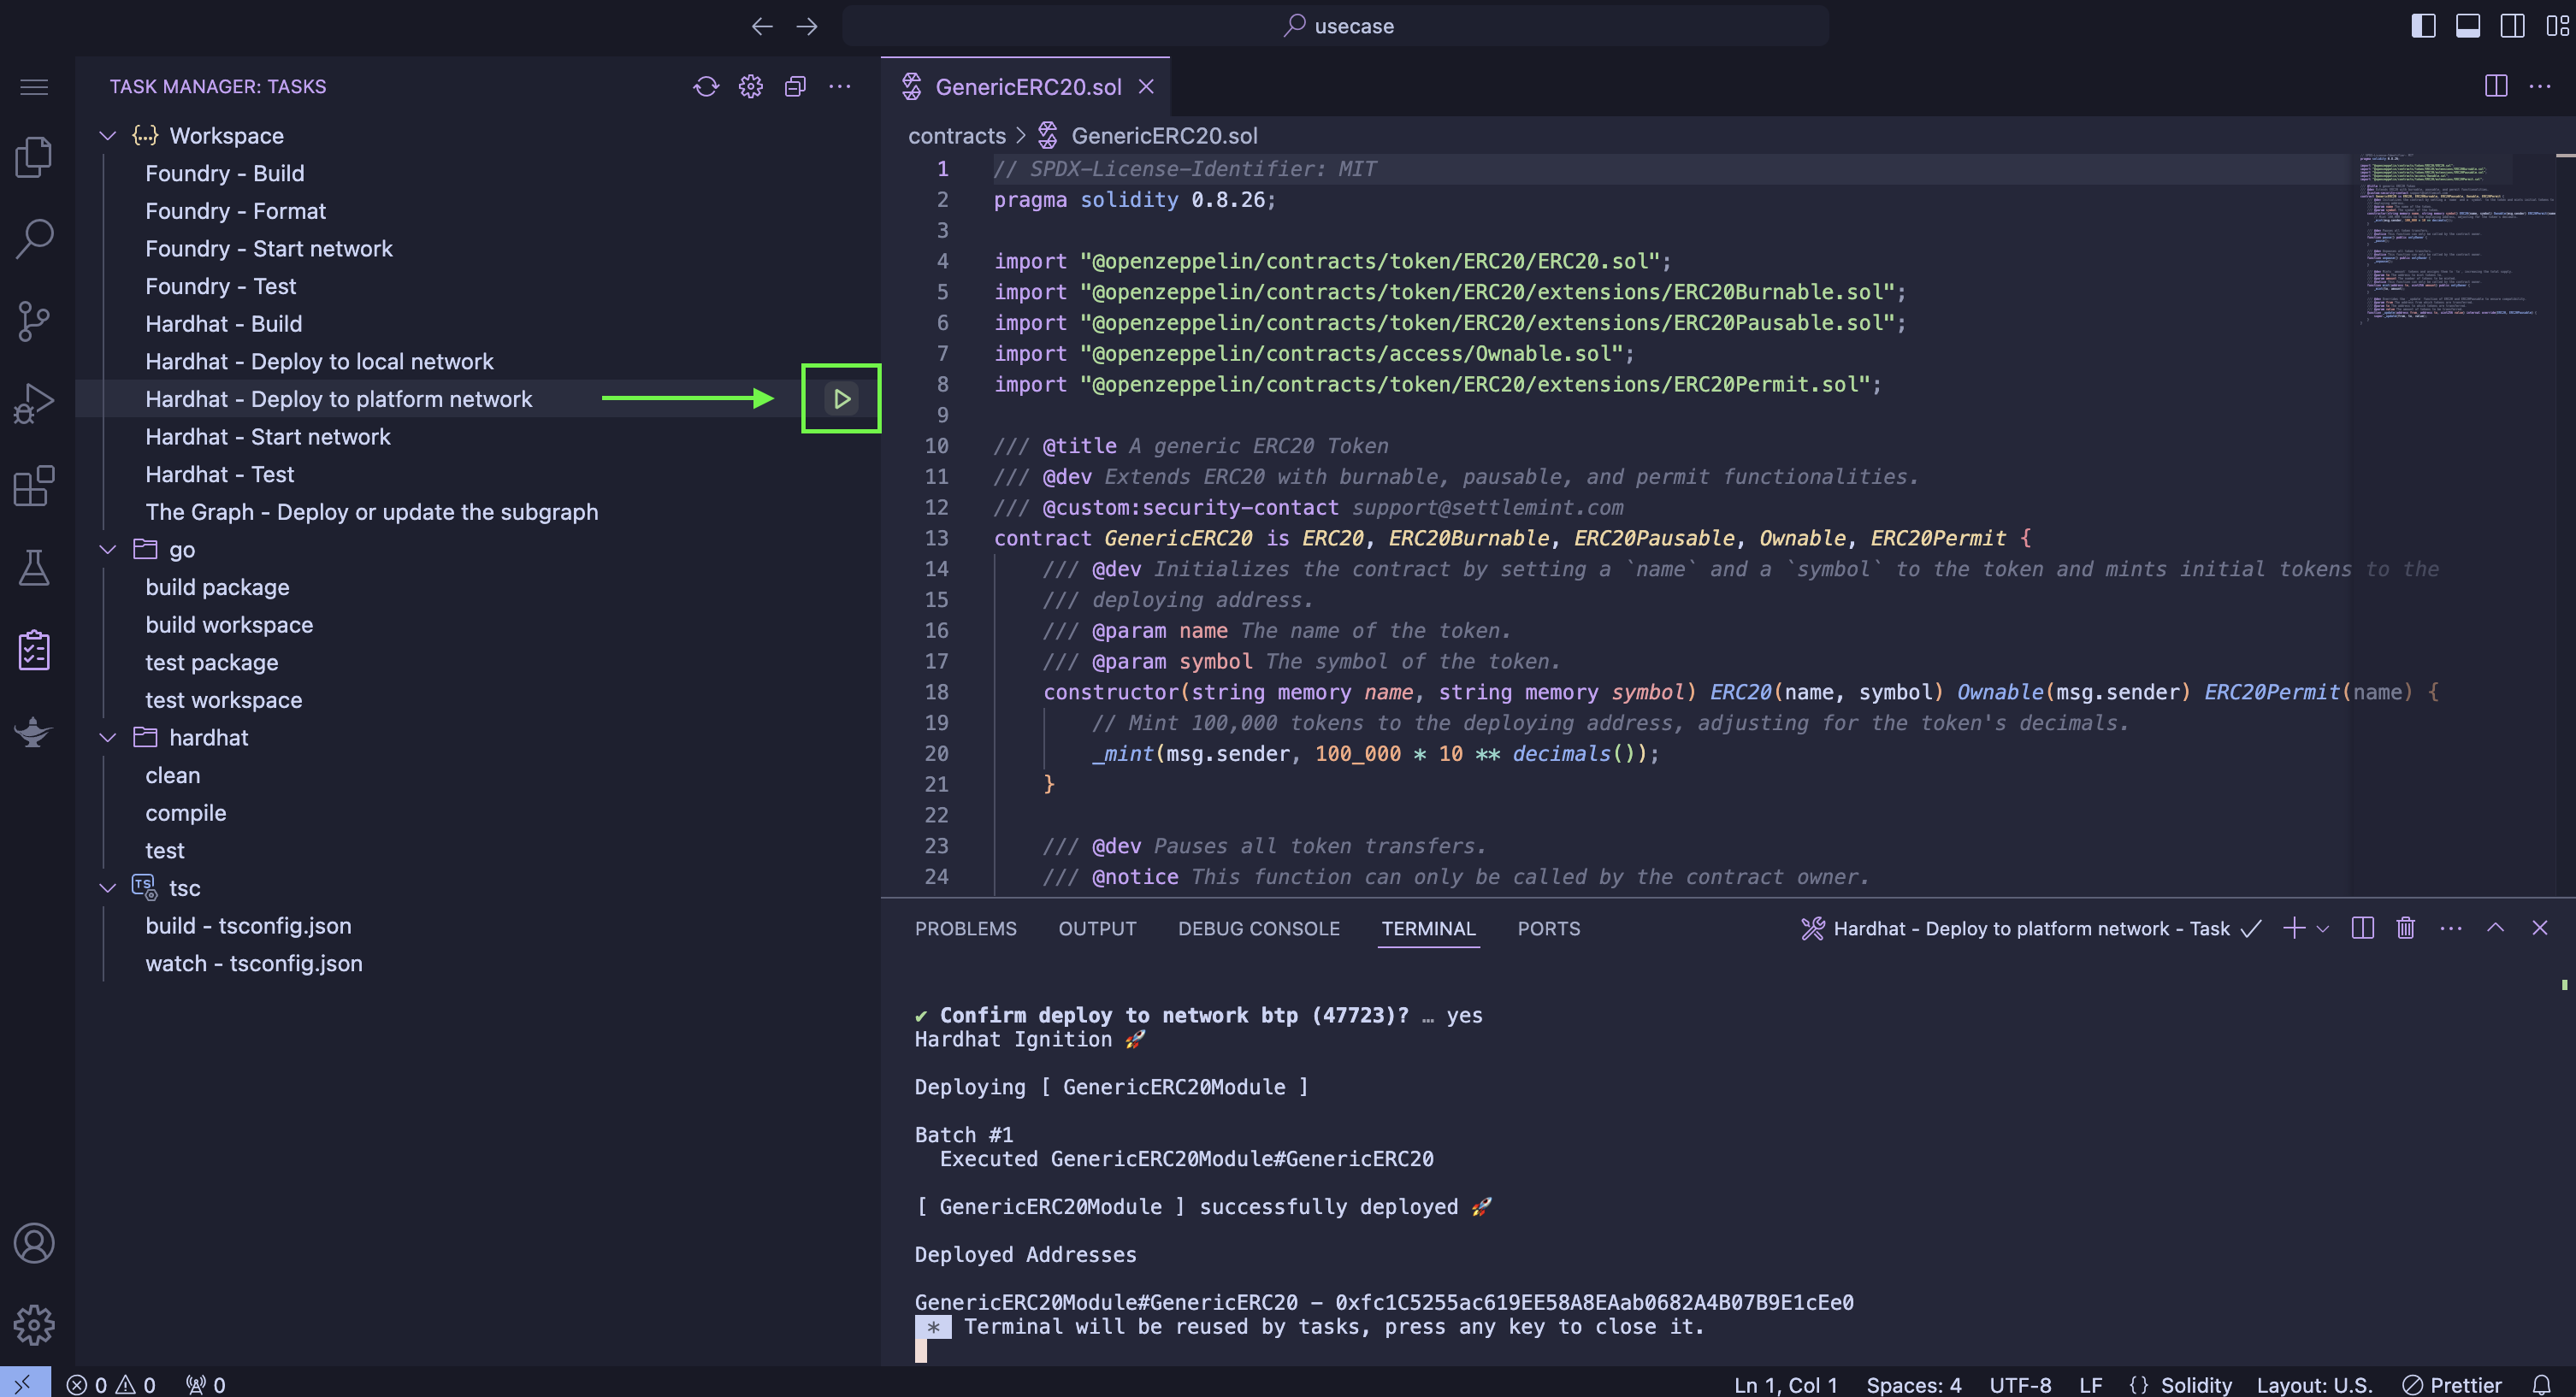This screenshot has width=2576, height=1397.
Task: Click the terminal scrollbar
Action: pyautogui.click(x=2565, y=985)
